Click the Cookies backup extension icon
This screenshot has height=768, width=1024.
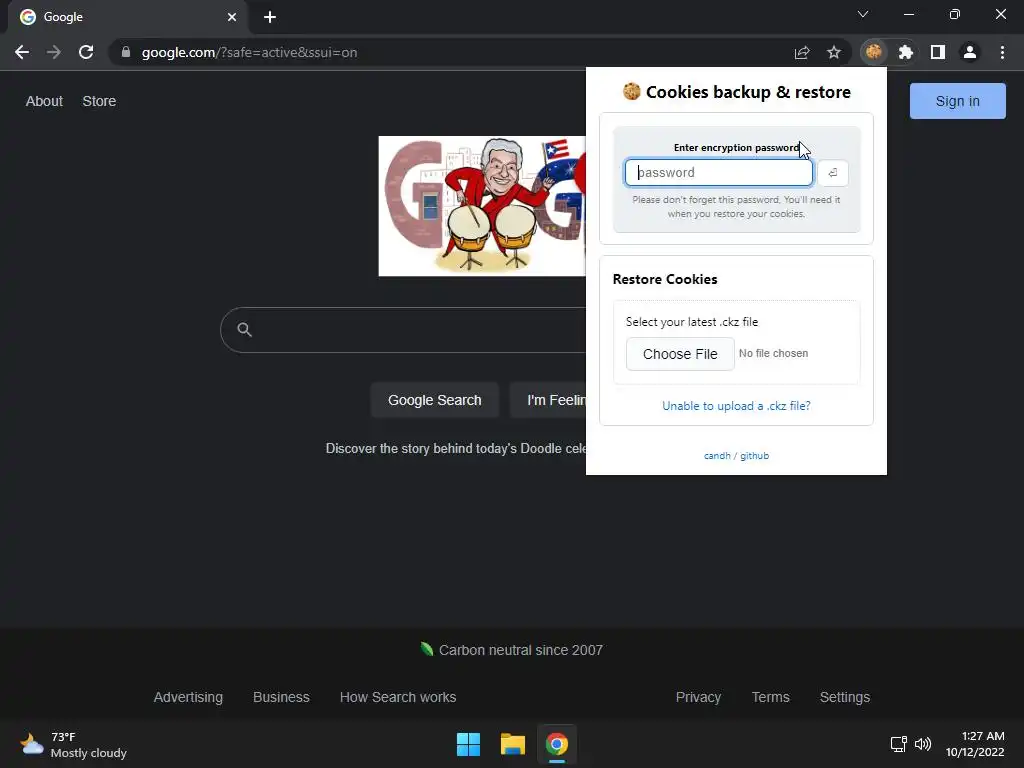[874, 52]
